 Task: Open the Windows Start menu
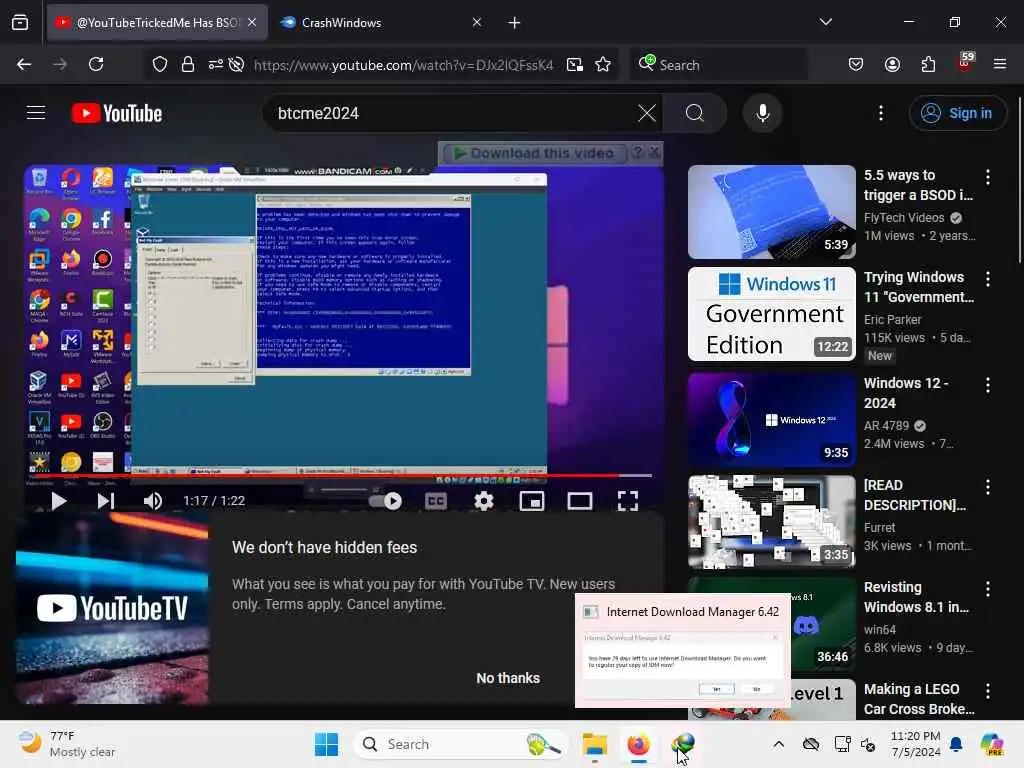point(326,744)
